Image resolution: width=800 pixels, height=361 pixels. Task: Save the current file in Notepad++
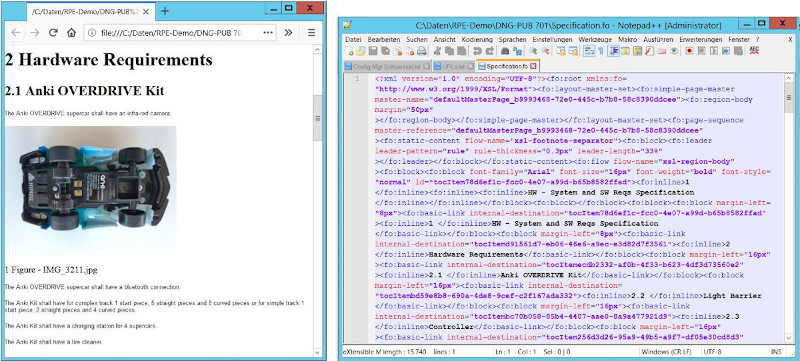[x=373, y=51]
